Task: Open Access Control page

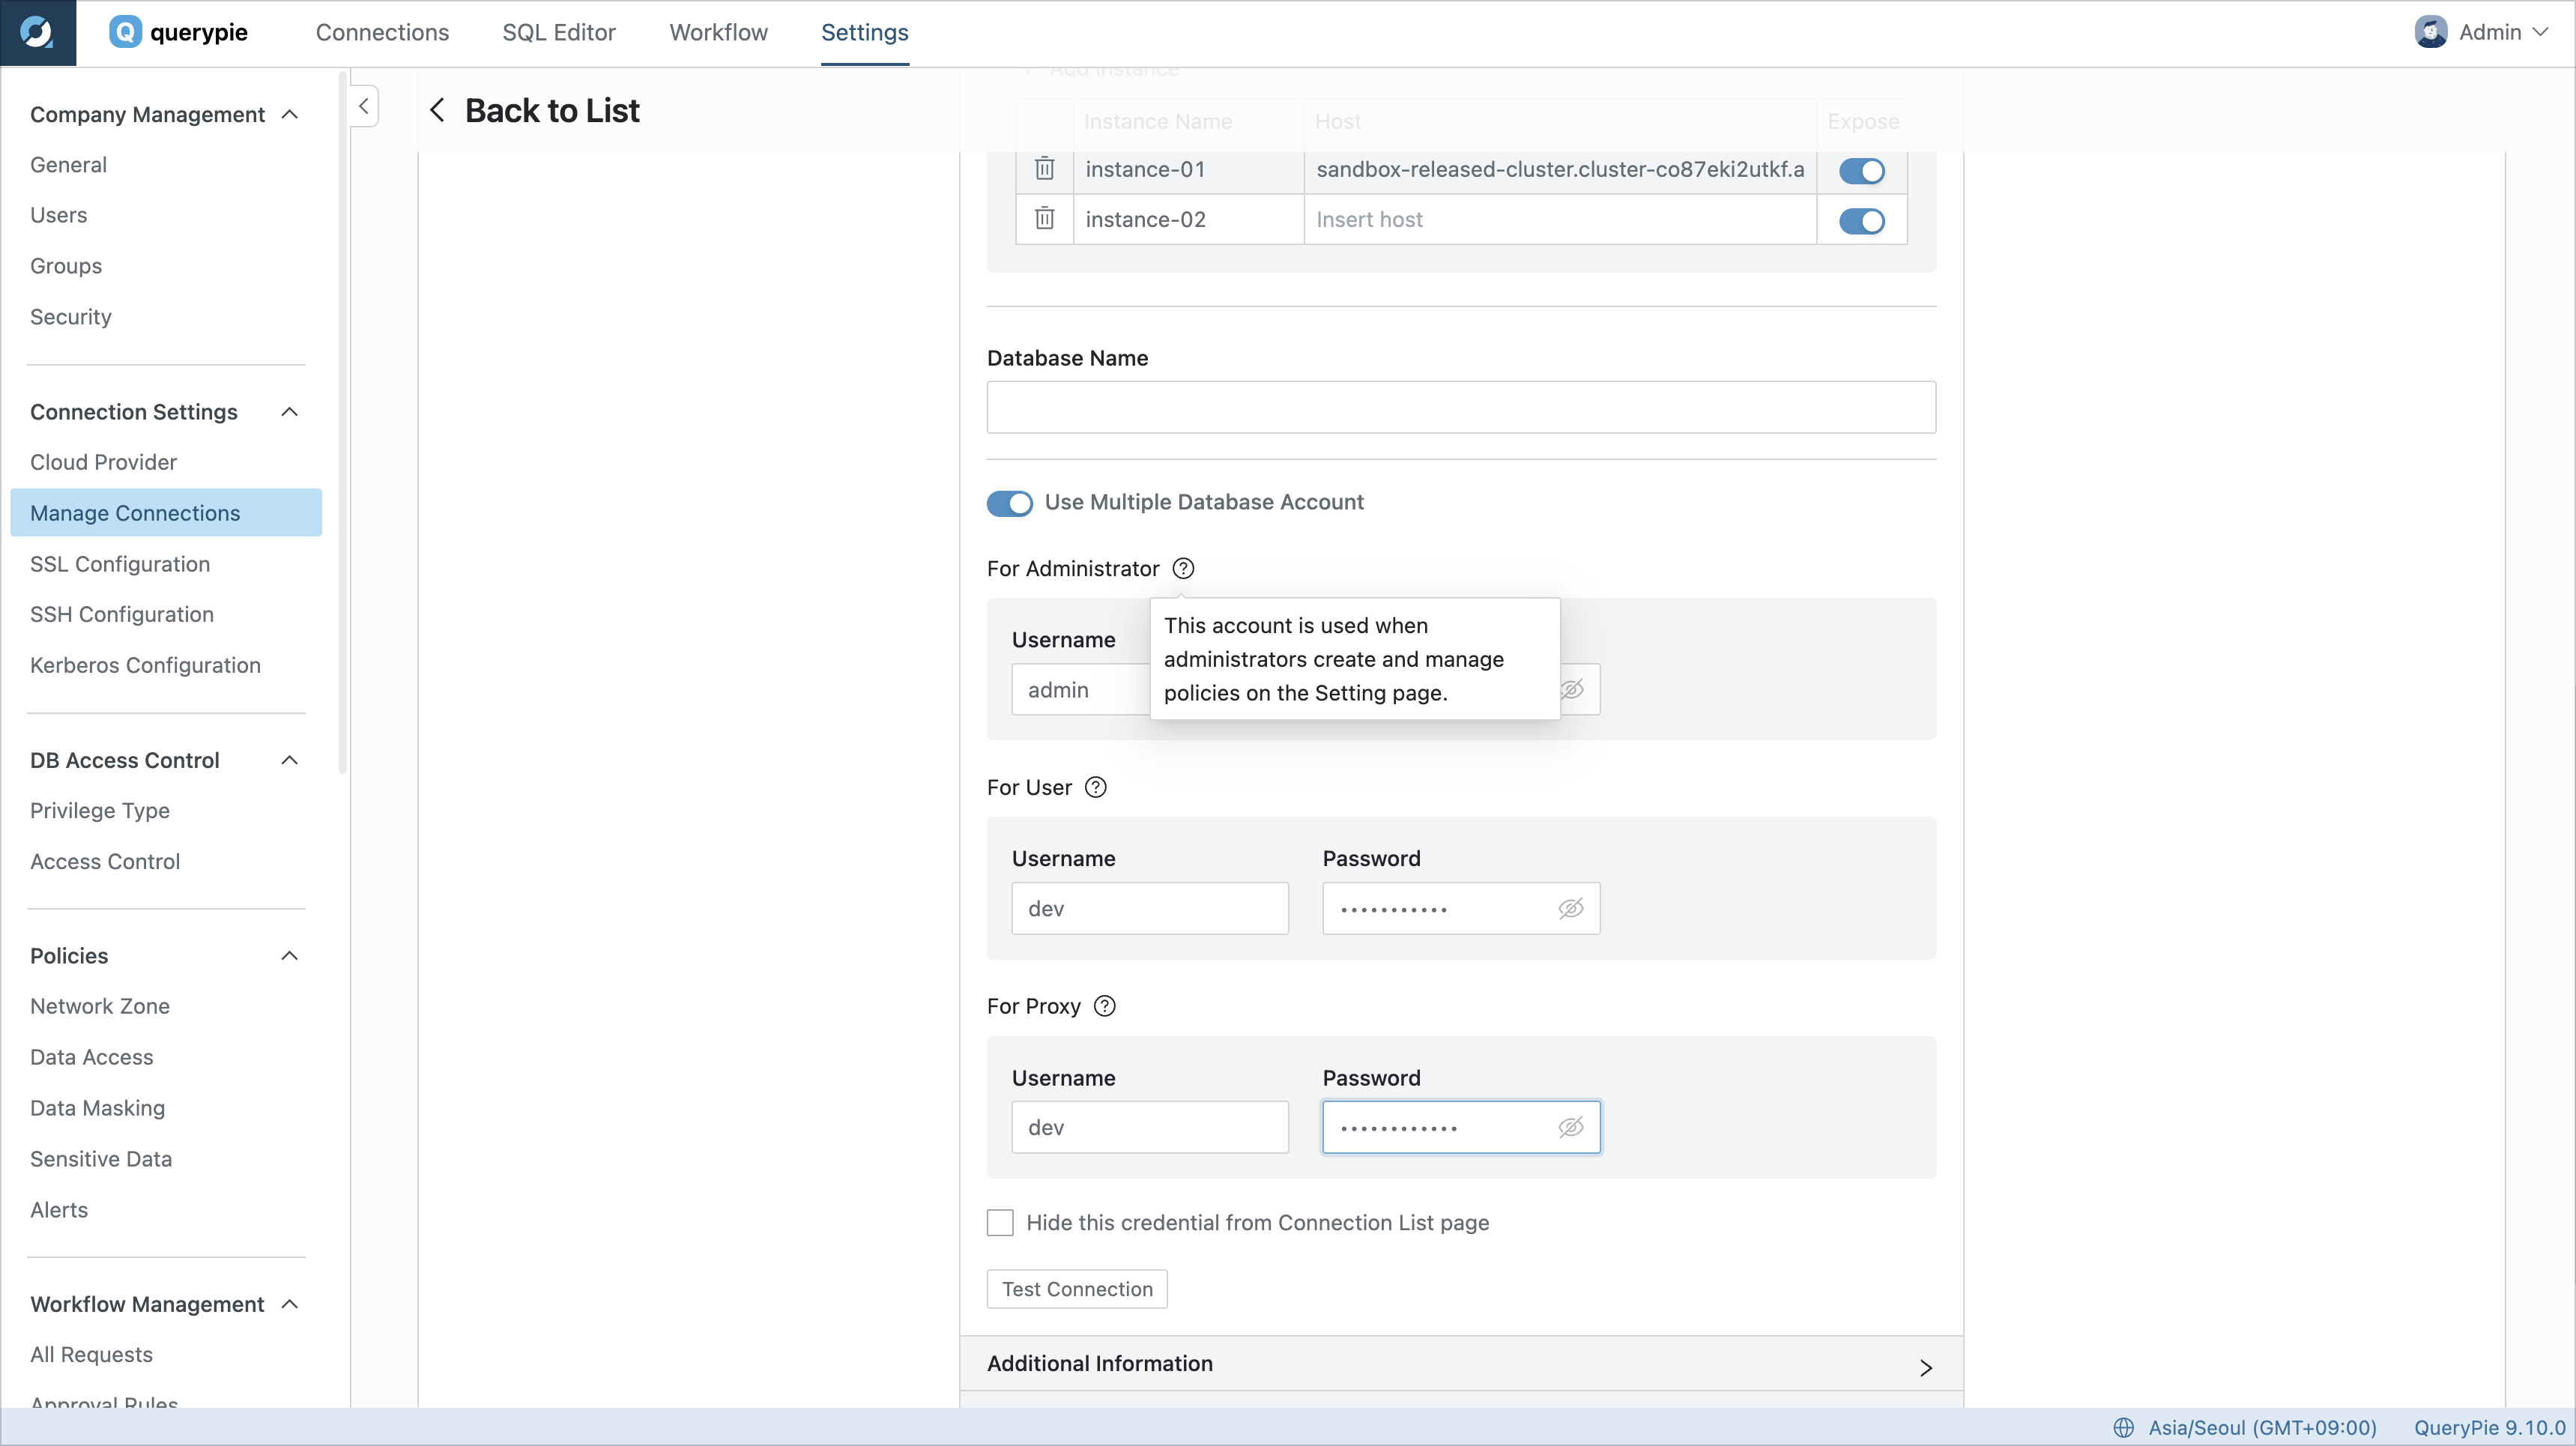Action: (104, 861)
